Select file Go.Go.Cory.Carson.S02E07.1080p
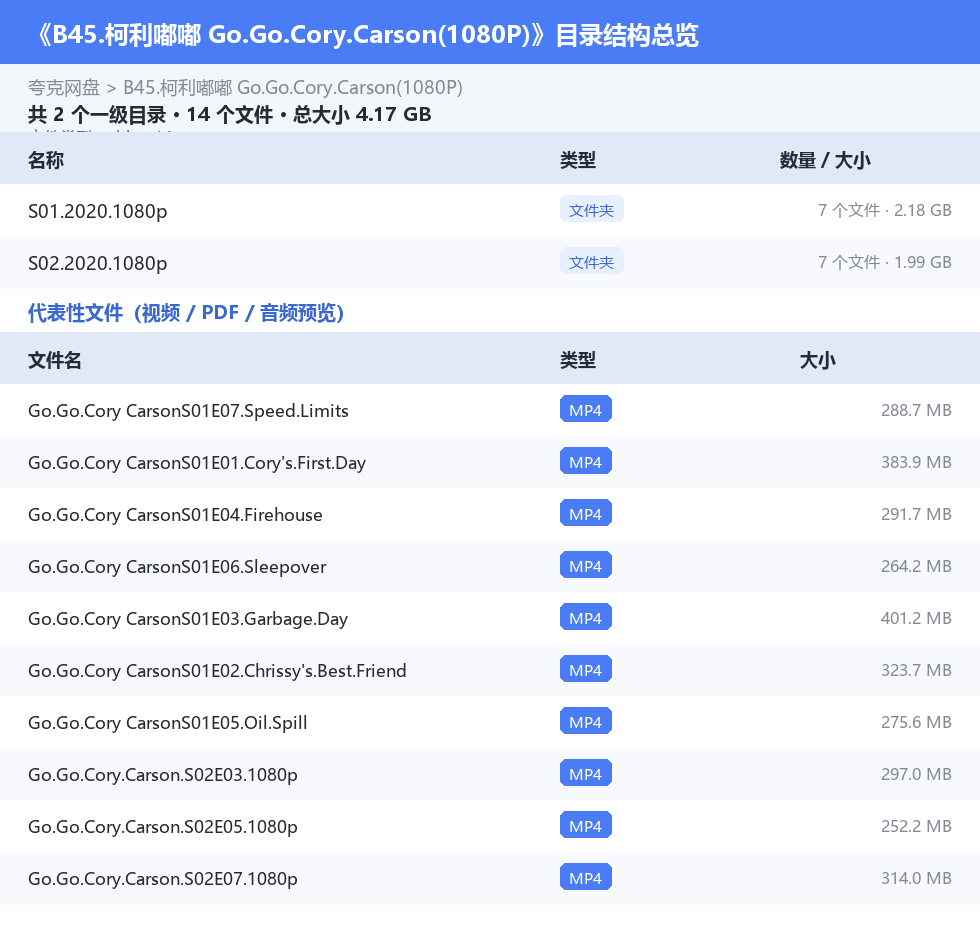Screen dimensions: 980x936 tap(162, 878)
